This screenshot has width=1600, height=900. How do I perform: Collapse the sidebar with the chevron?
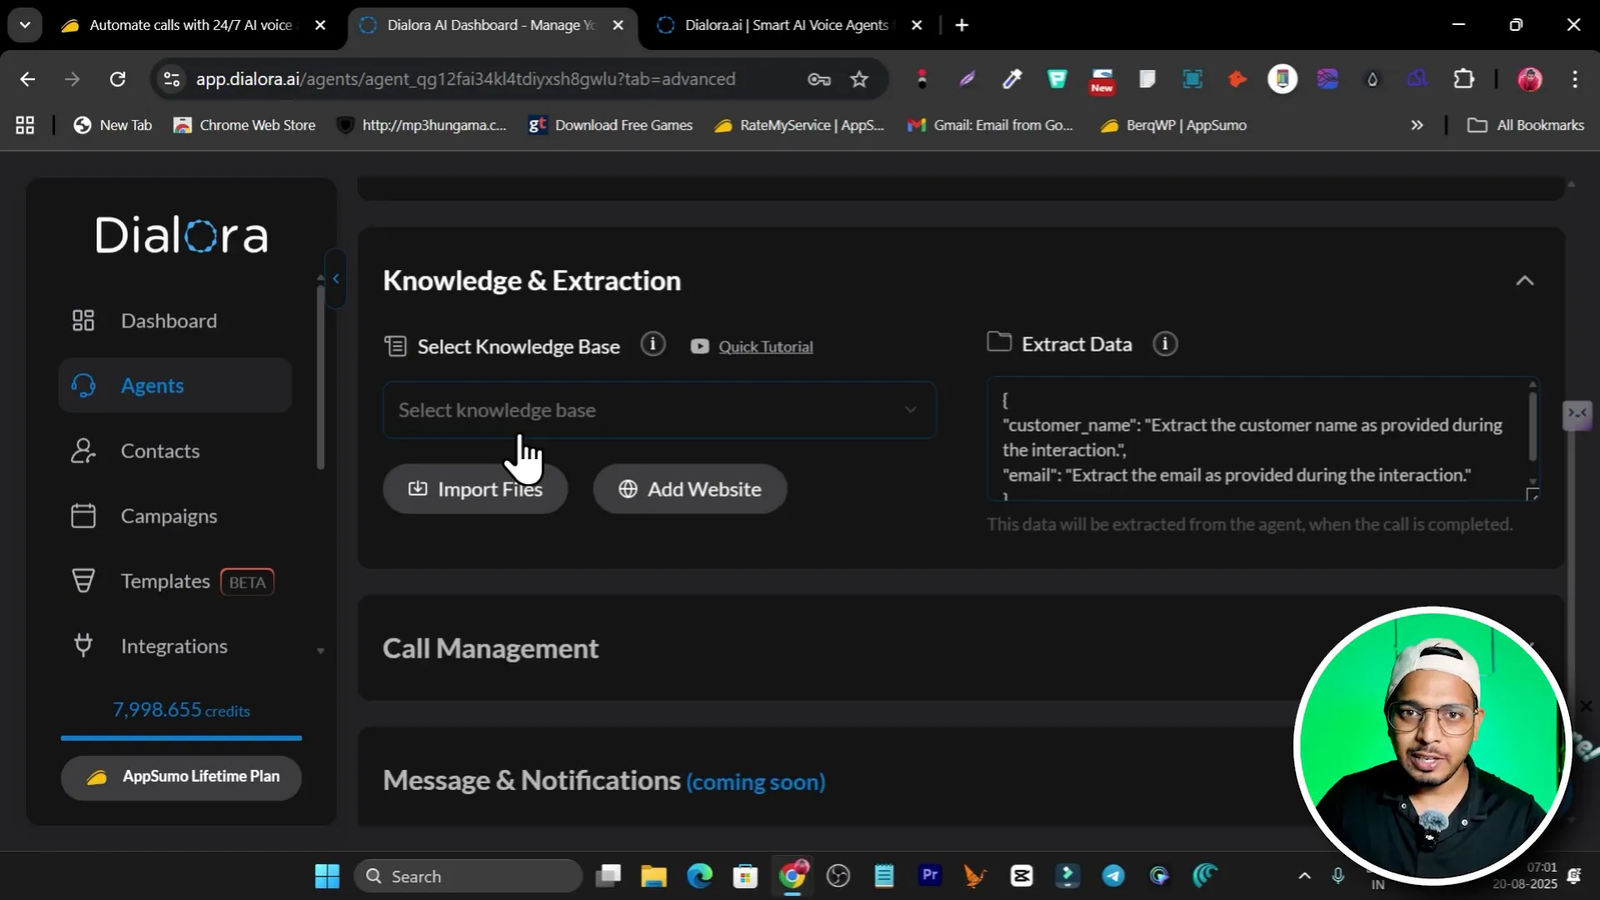tap(336, 279)
